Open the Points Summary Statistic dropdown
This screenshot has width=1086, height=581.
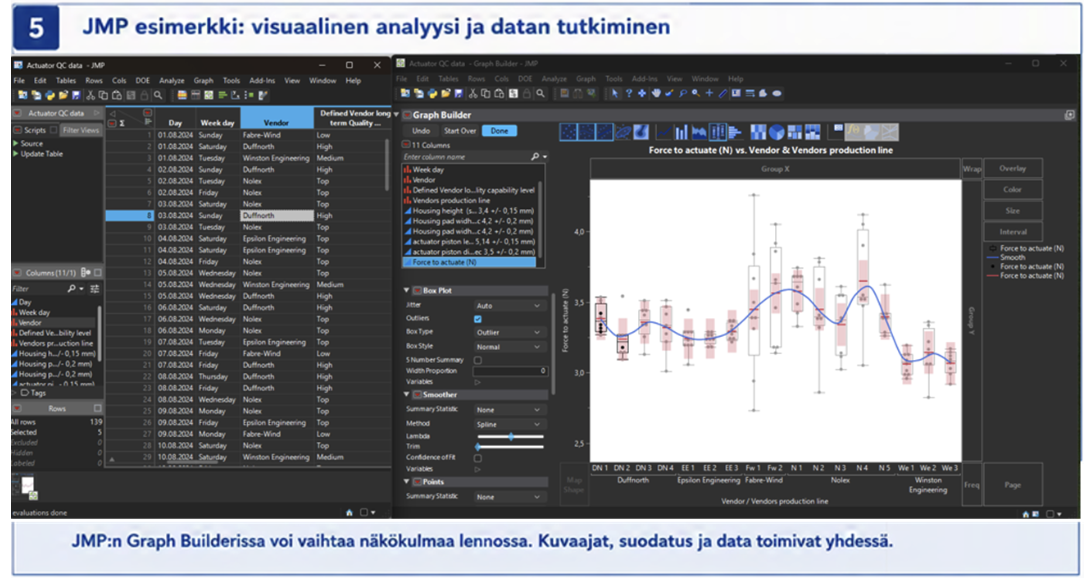coord(508,497)
